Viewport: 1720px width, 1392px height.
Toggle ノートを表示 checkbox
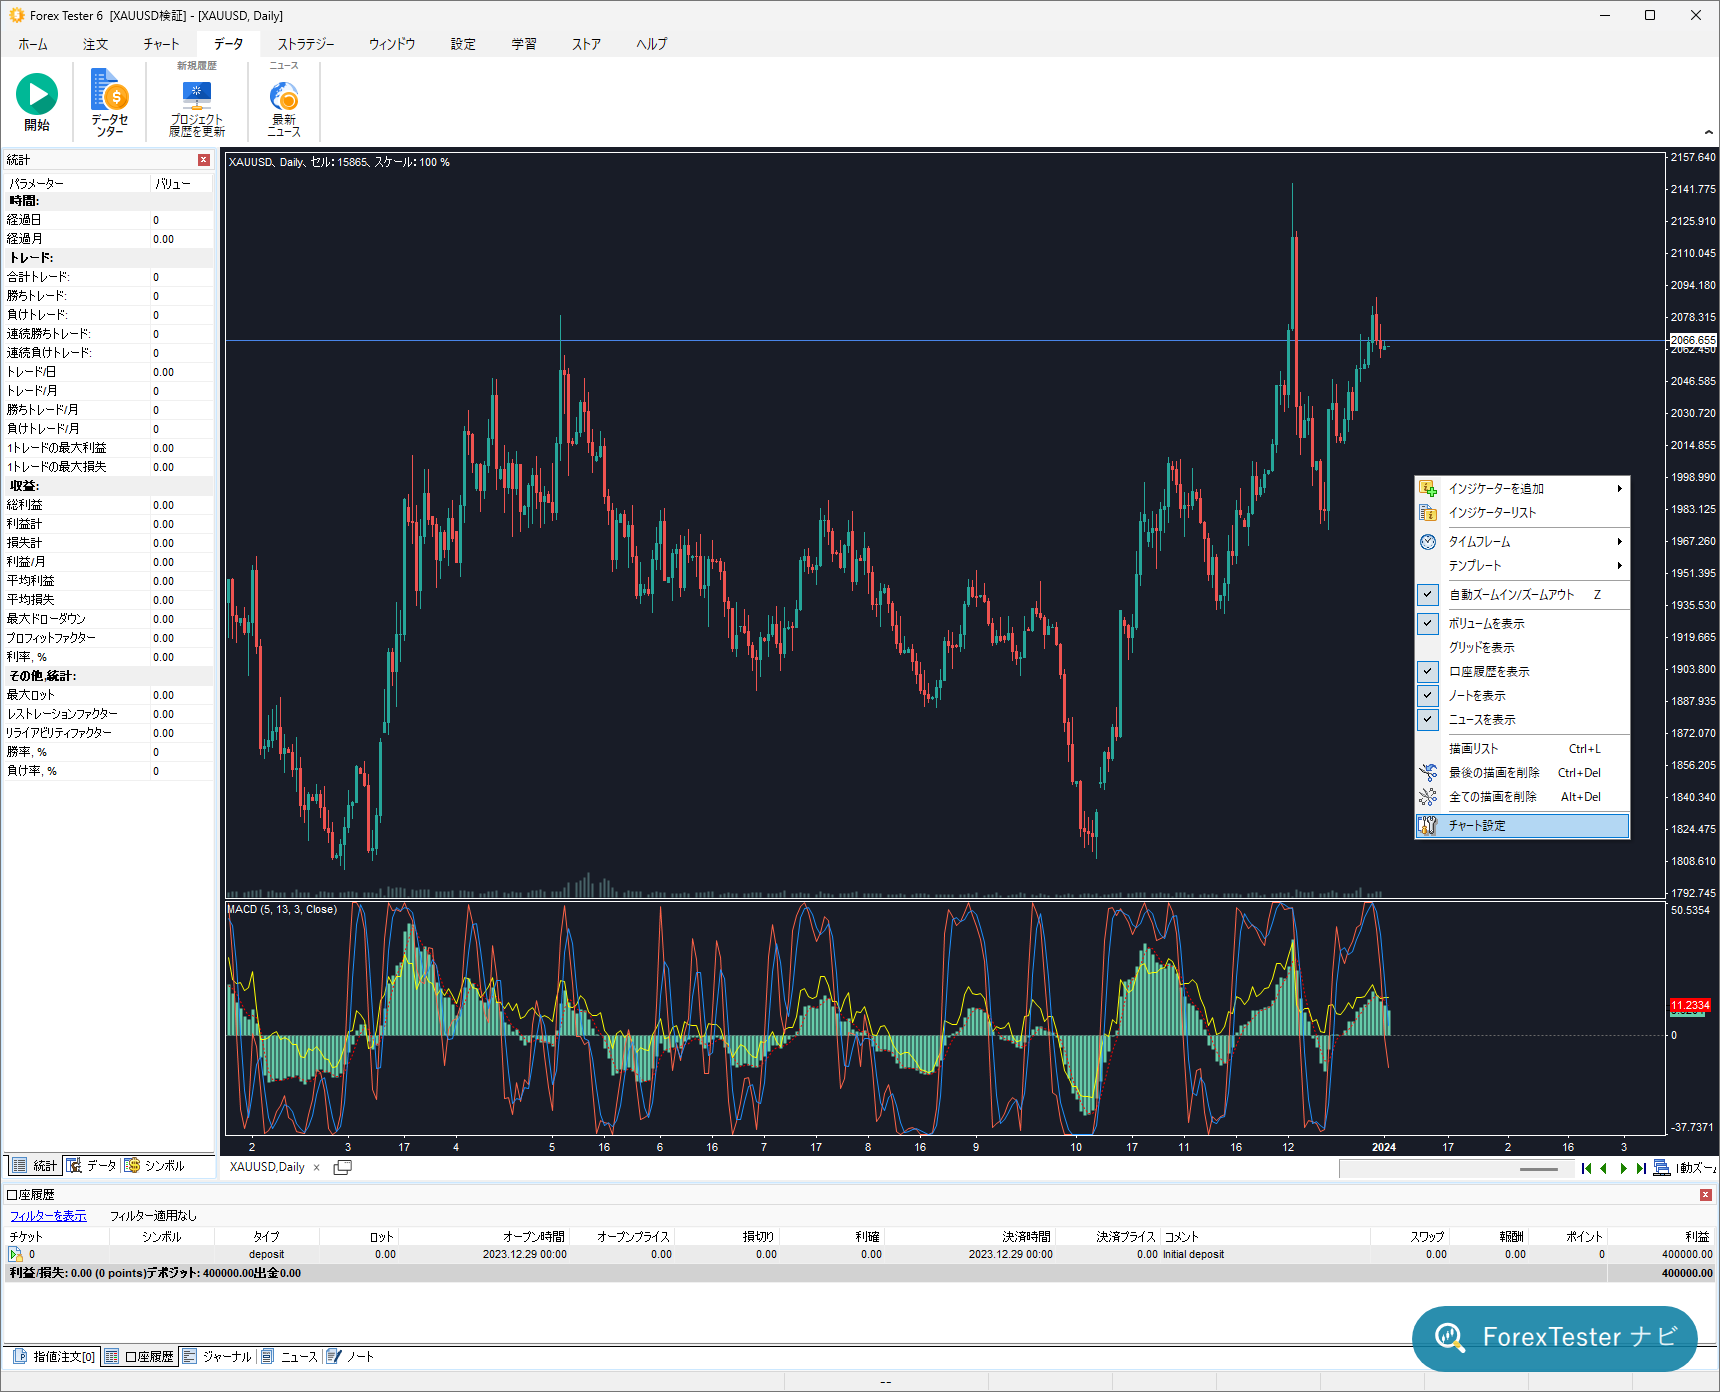coord(1428,696)
